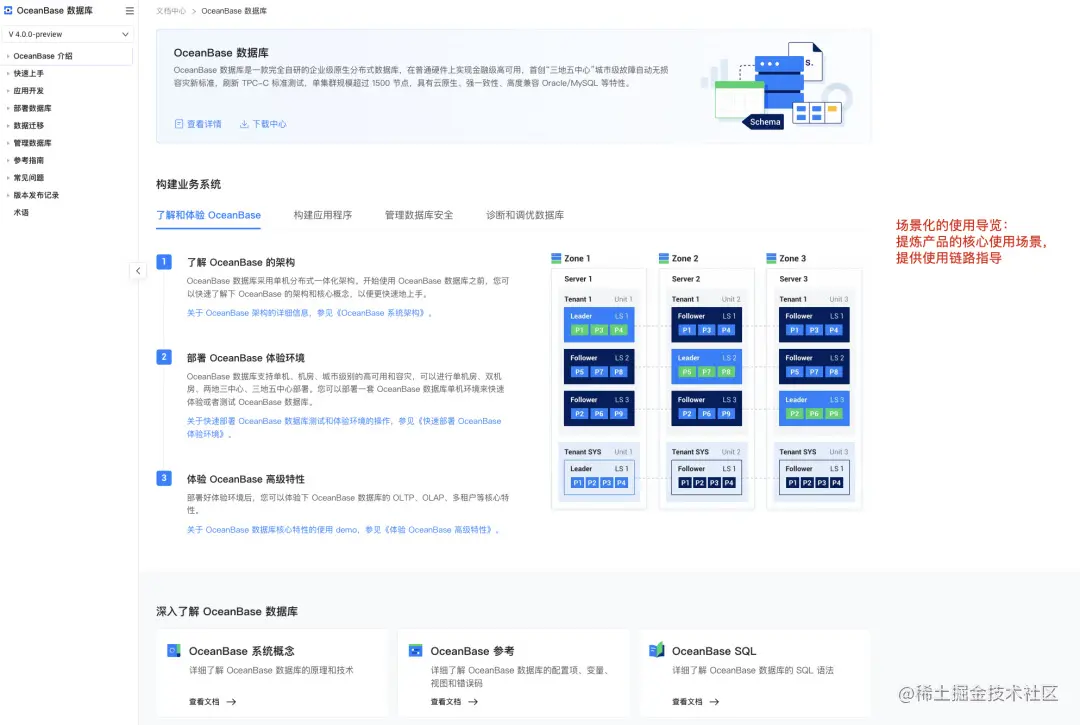The height and width of the screenshot is (725, 1080).
Task: Open the 查看详情 link
Action: click(204, 124)
